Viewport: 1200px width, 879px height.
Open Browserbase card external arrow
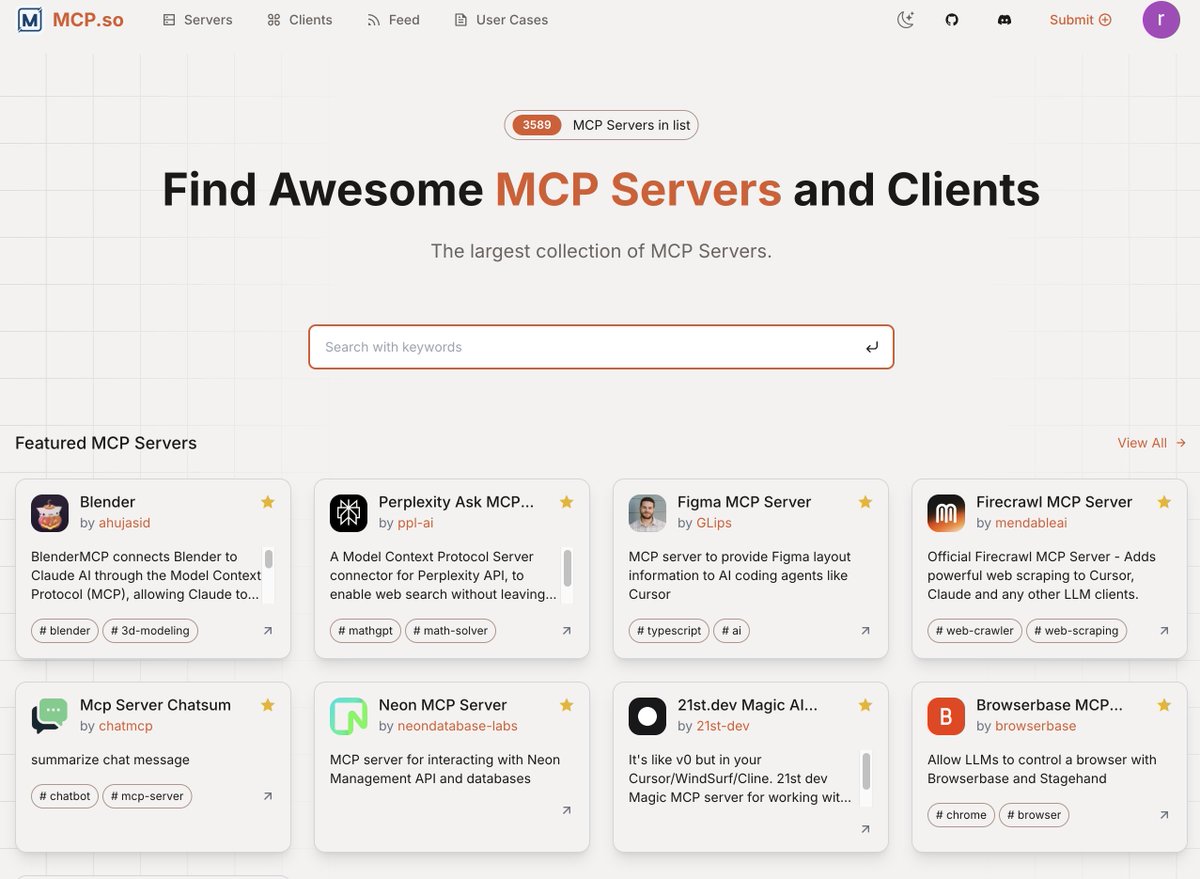(x=1164, y=815)
